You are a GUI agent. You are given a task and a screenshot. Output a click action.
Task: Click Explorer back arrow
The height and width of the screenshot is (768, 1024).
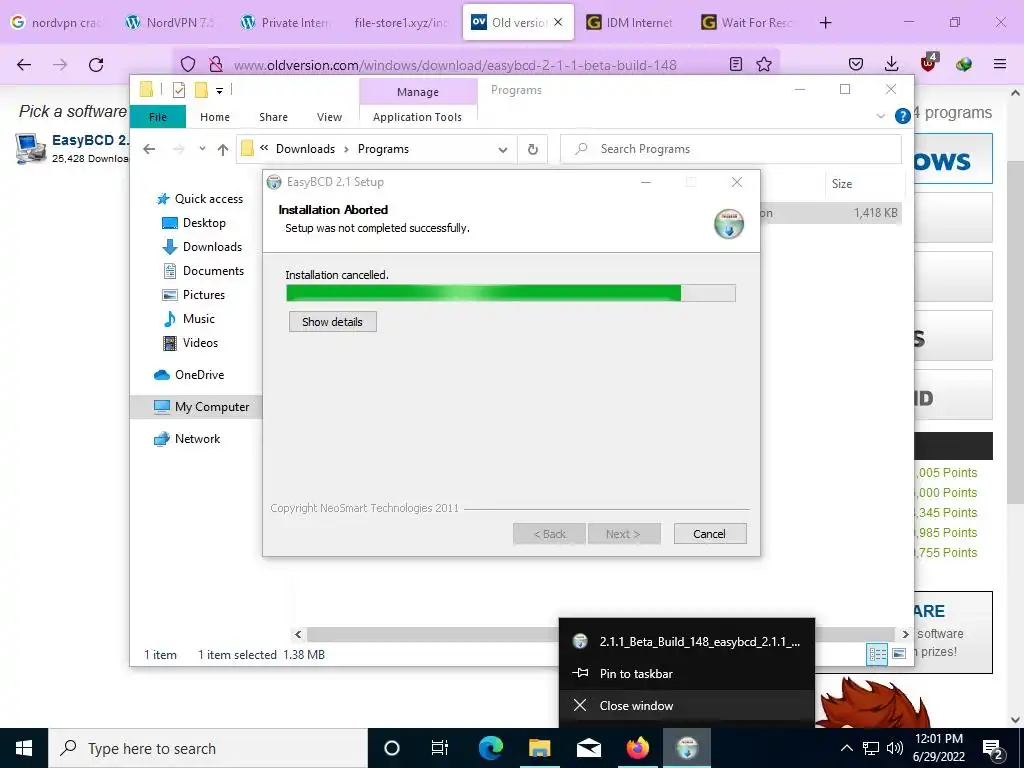point(149,149)
